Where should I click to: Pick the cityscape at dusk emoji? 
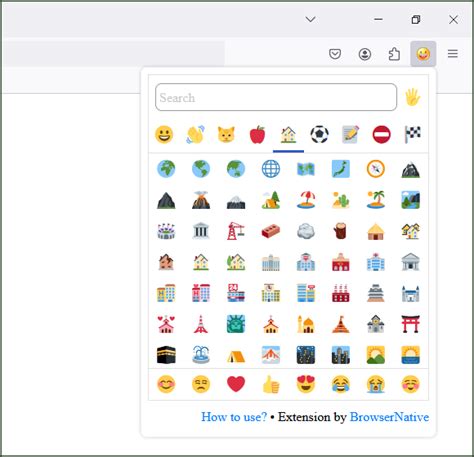pyautogui.click(x=341, y=355)
